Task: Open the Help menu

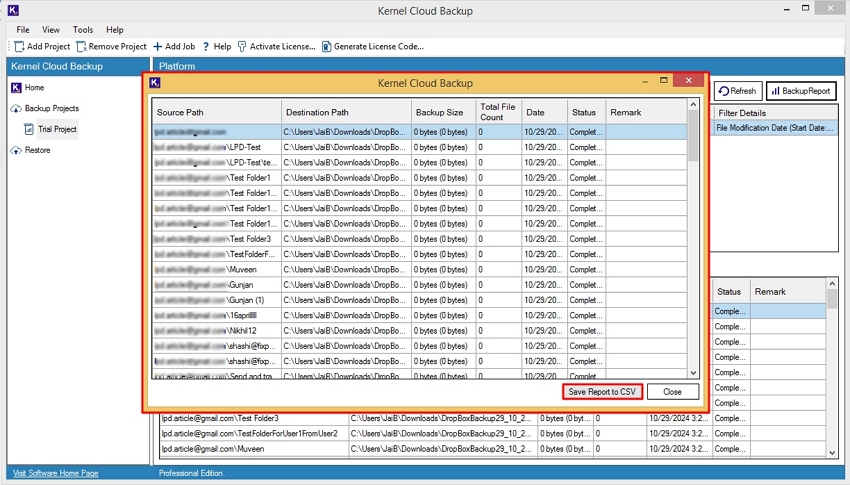Action: pyautogui.click(x=114, y=30)
